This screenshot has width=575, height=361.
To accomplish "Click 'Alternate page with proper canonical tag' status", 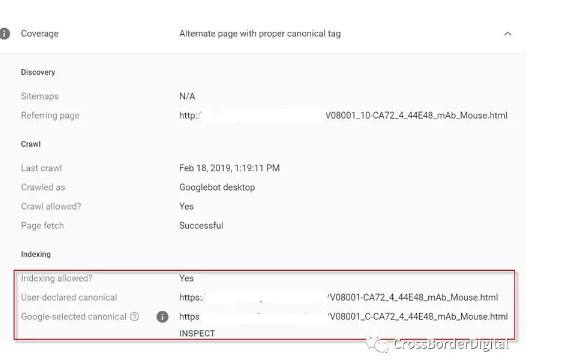I will pos(260,34).
